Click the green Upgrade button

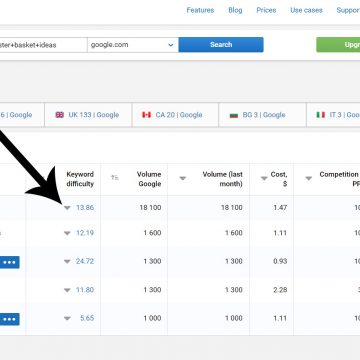point(338,45)
